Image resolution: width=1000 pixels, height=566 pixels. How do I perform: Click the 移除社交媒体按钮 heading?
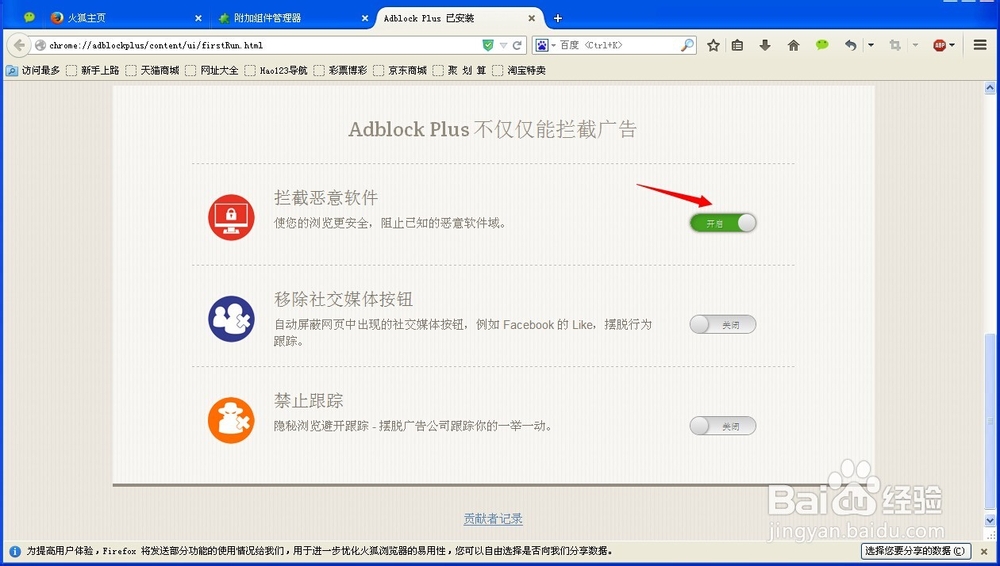(343, 299)
